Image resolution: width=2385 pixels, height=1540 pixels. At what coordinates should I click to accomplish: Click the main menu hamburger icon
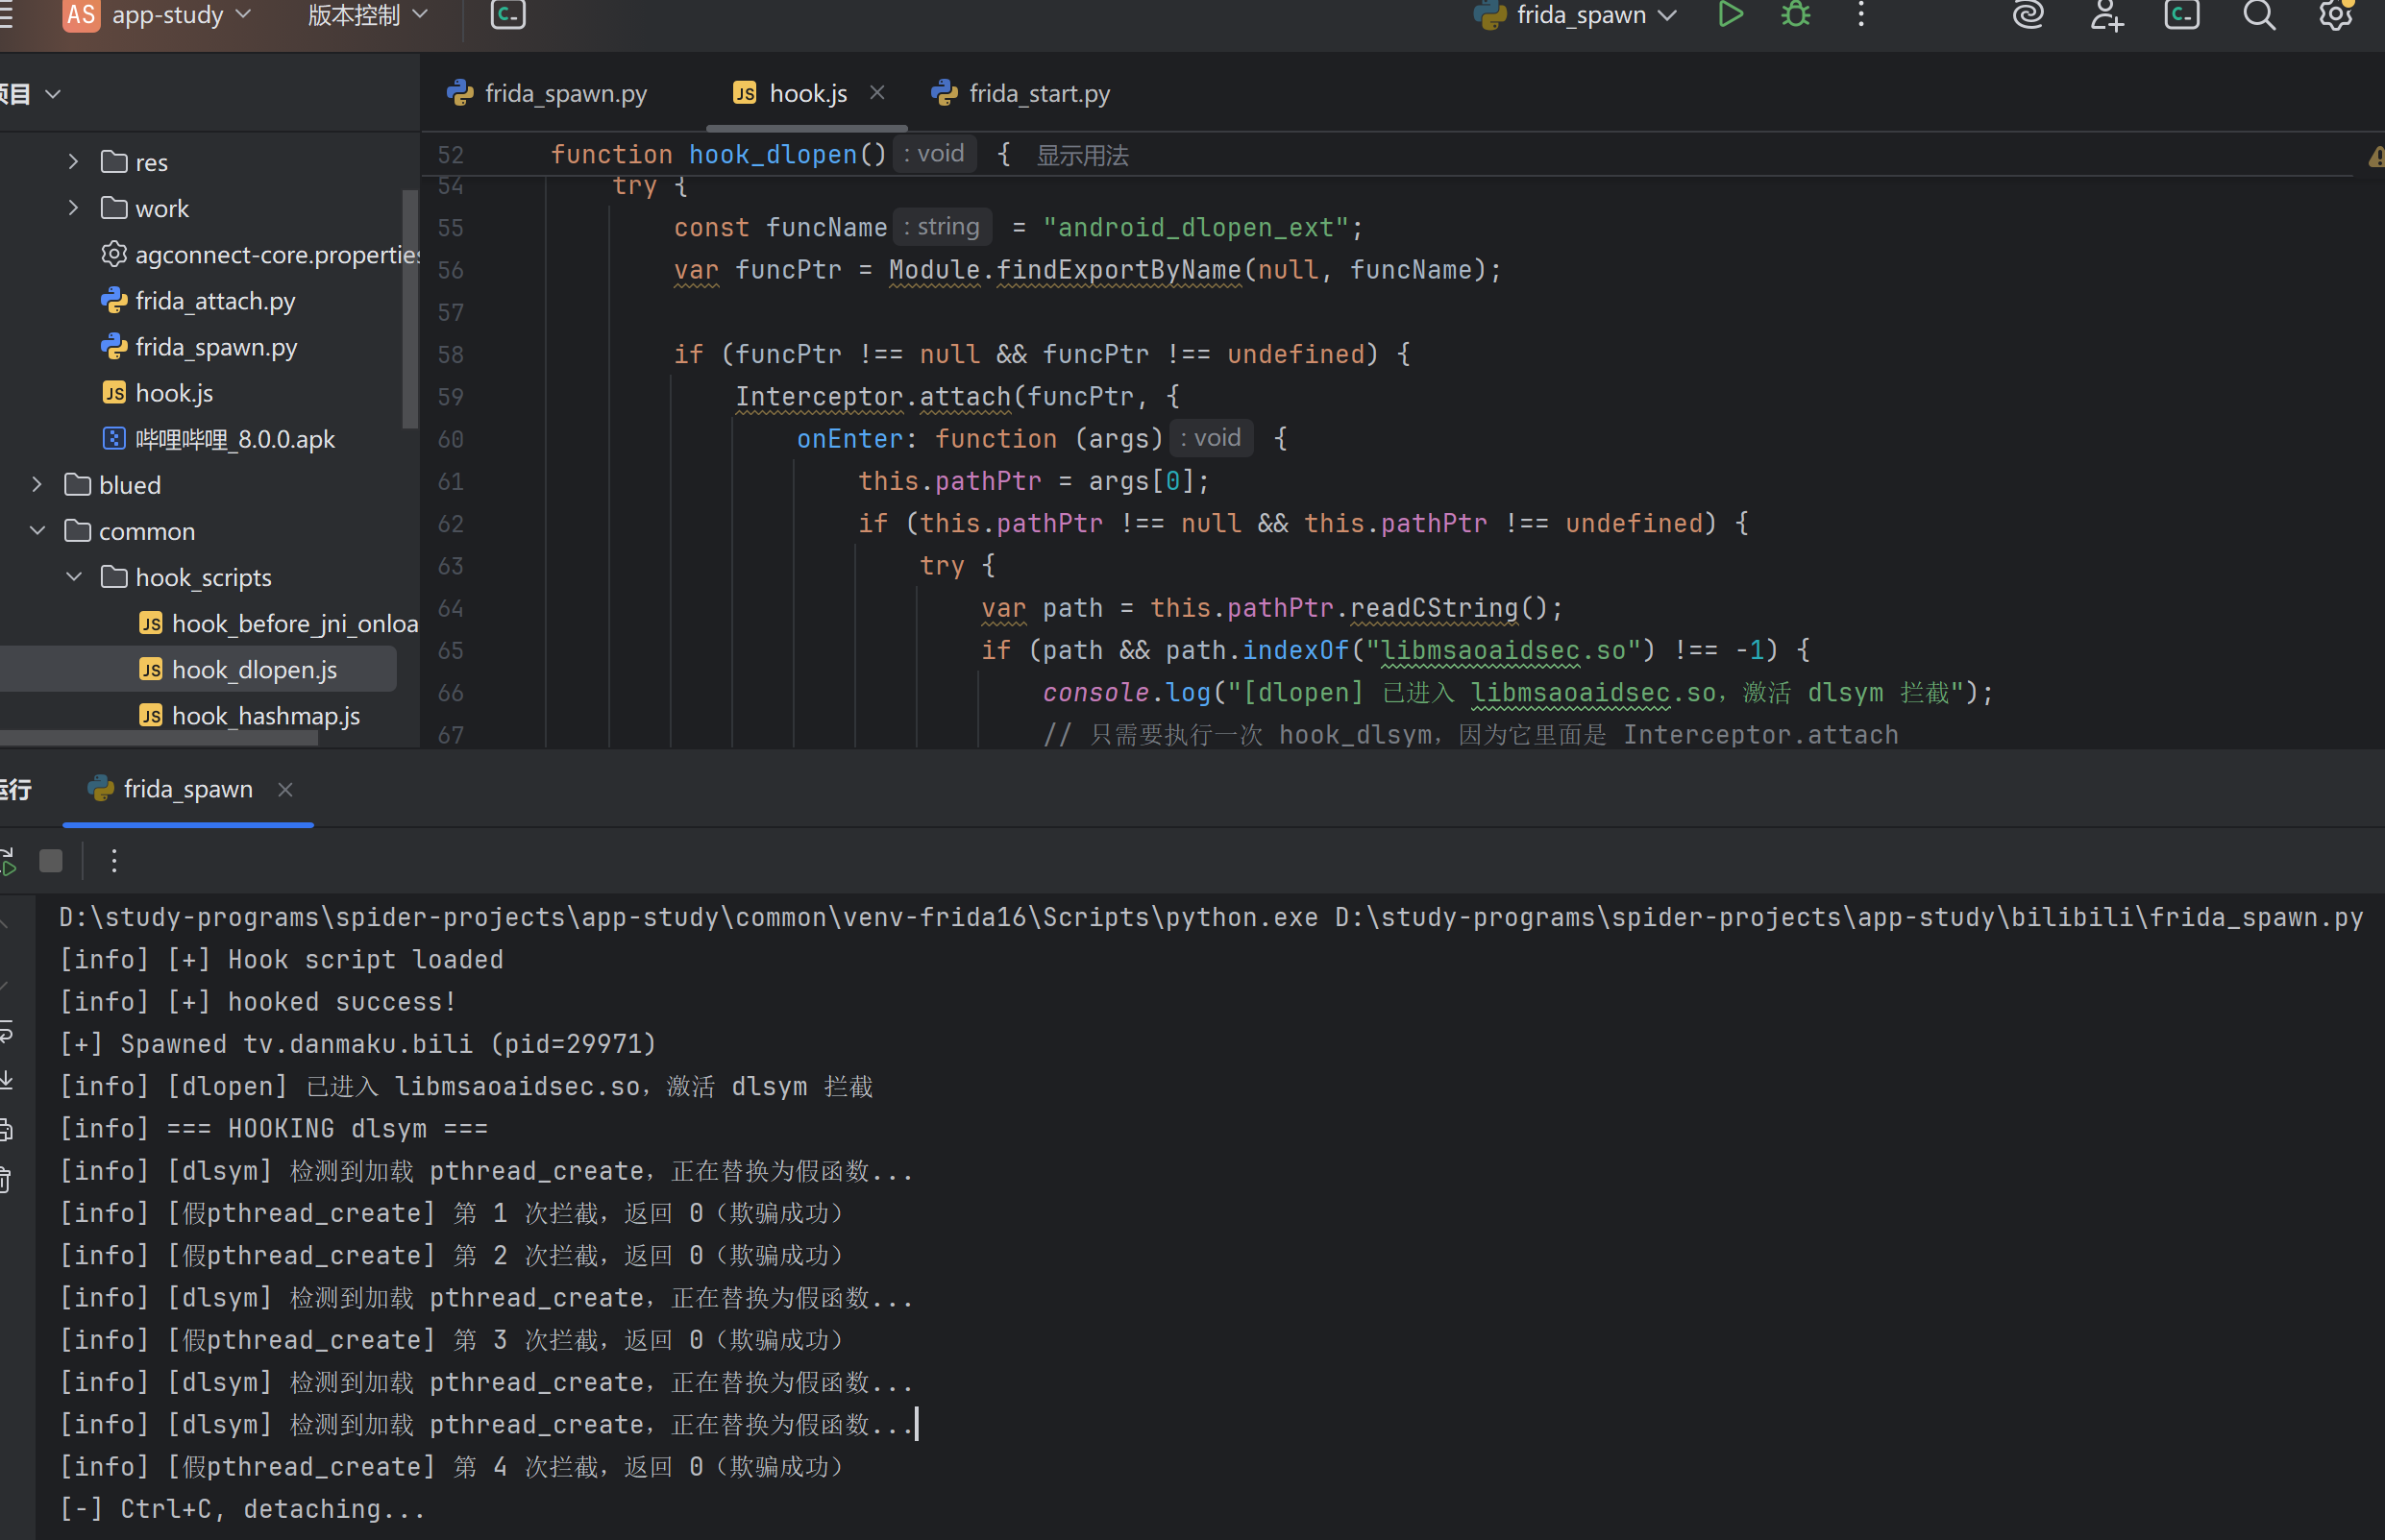pyautogui.click(x=6, y=15)
